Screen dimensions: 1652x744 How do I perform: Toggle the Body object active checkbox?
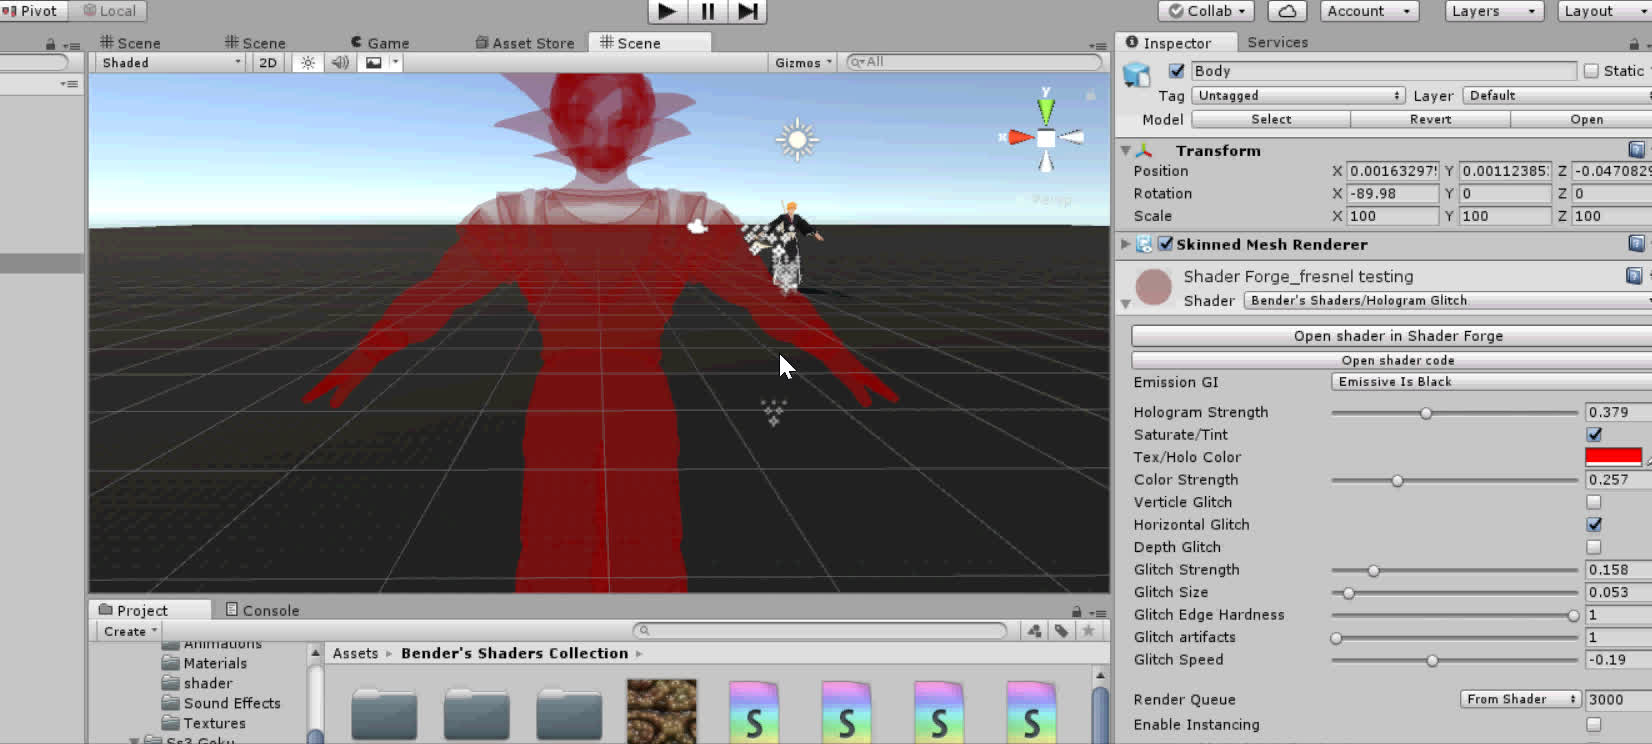click(1176, 71)
